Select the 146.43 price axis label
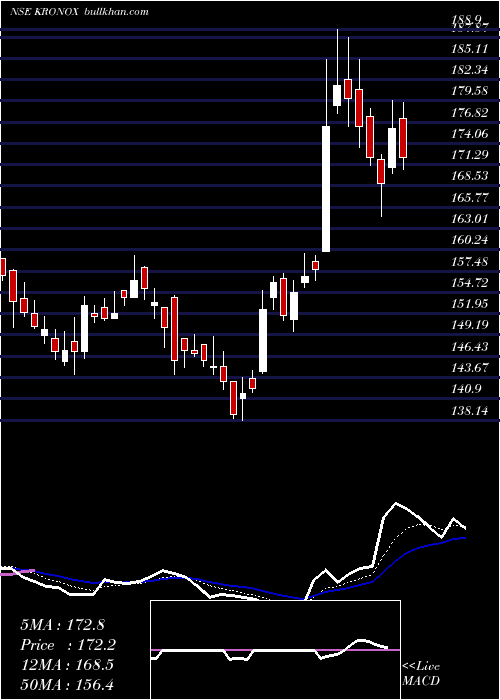Screen dimensions: 500x700 coord(470,346)
